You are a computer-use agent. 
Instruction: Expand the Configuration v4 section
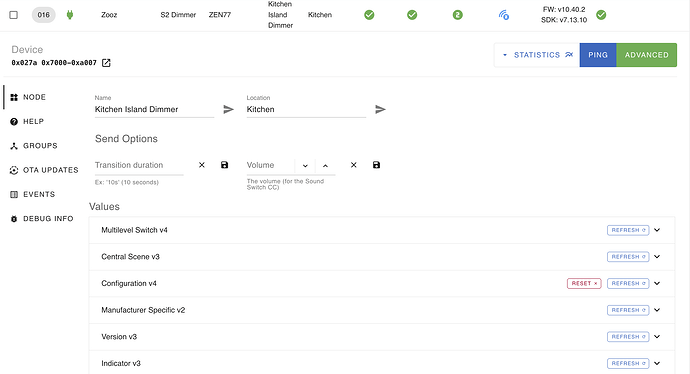657,283
